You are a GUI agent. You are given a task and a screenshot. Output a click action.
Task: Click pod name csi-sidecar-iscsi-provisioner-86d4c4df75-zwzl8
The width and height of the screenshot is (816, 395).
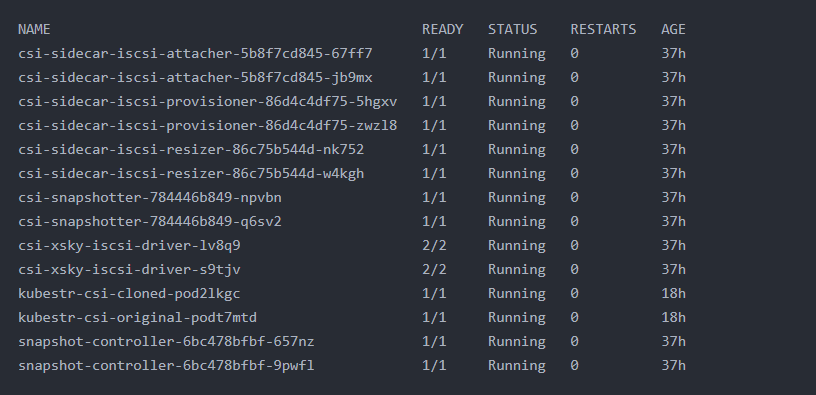click(208, 125)
